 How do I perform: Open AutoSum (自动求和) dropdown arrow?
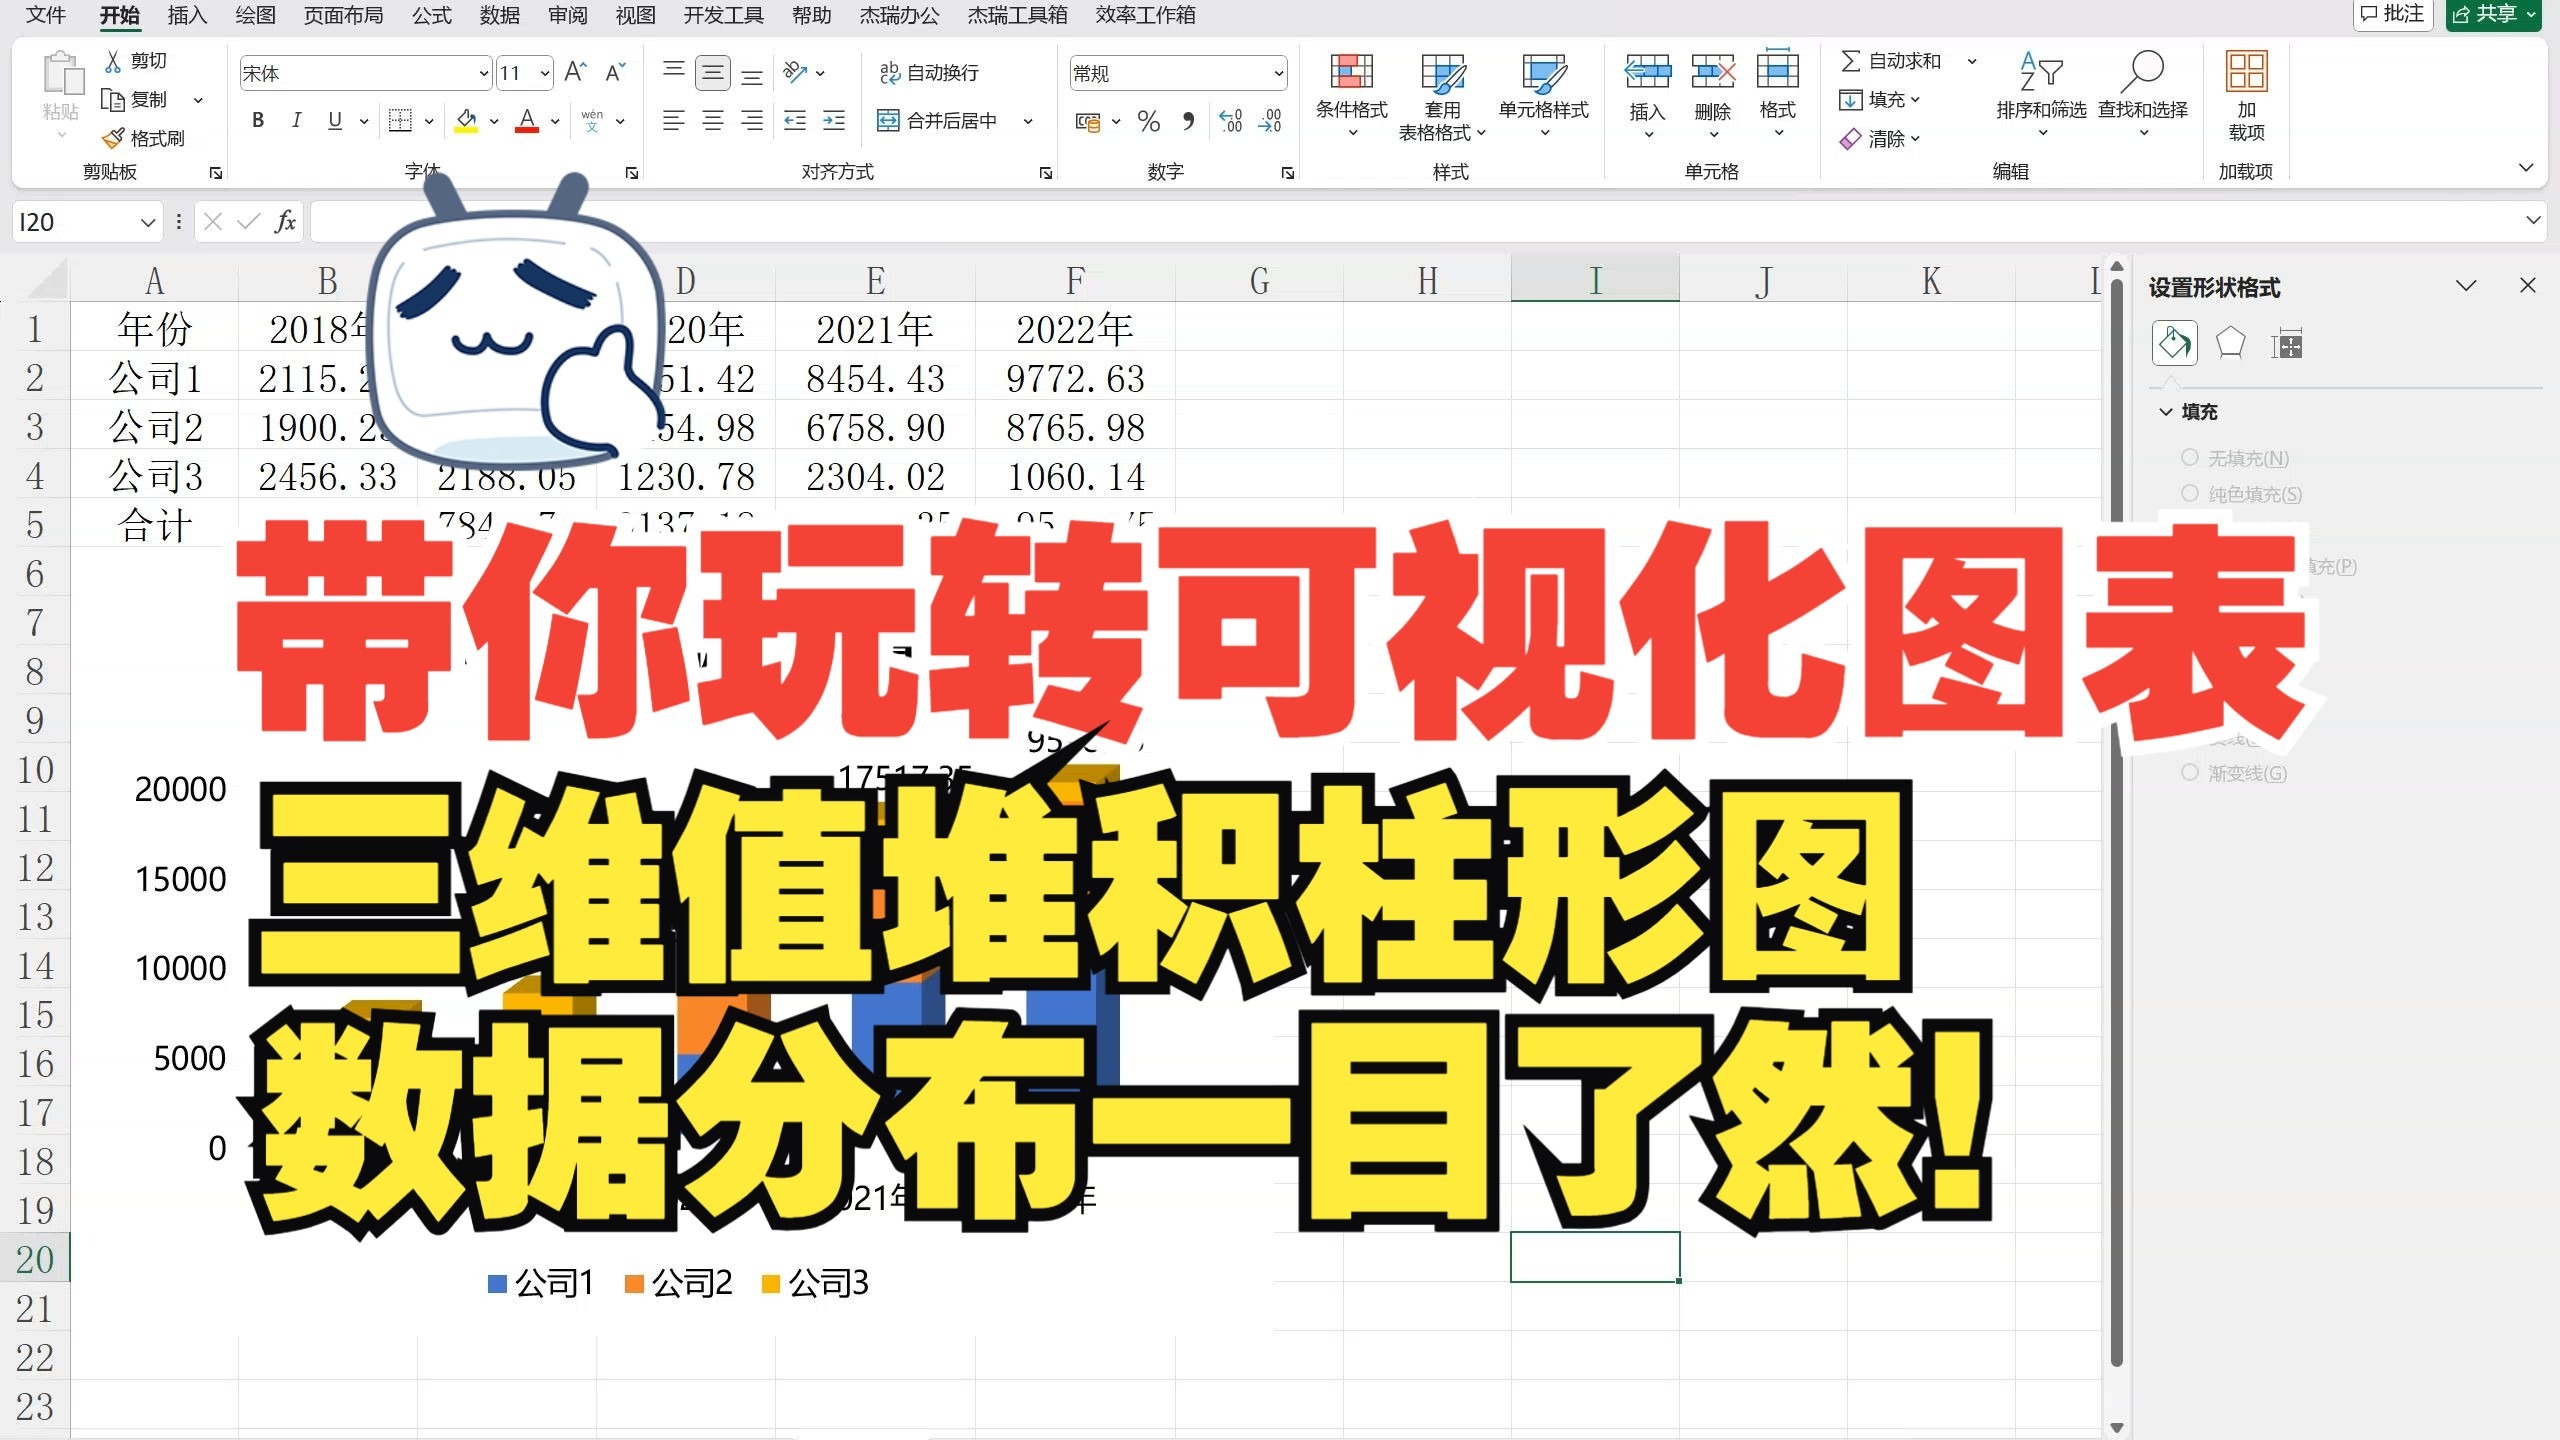coord(1972,61)
